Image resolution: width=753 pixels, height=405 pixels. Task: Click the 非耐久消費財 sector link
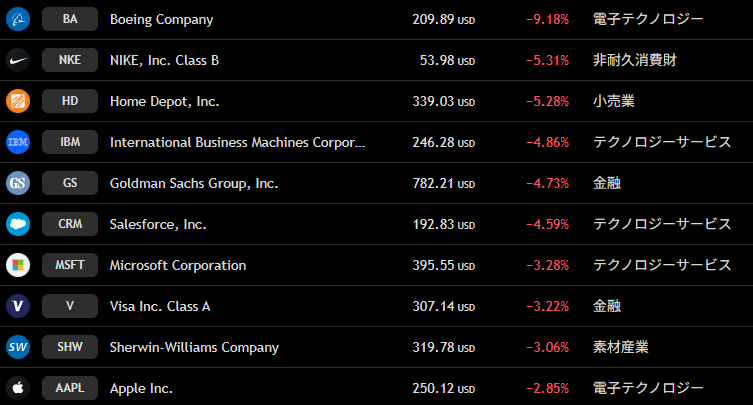pyautogui.click(x=634, y=60)
